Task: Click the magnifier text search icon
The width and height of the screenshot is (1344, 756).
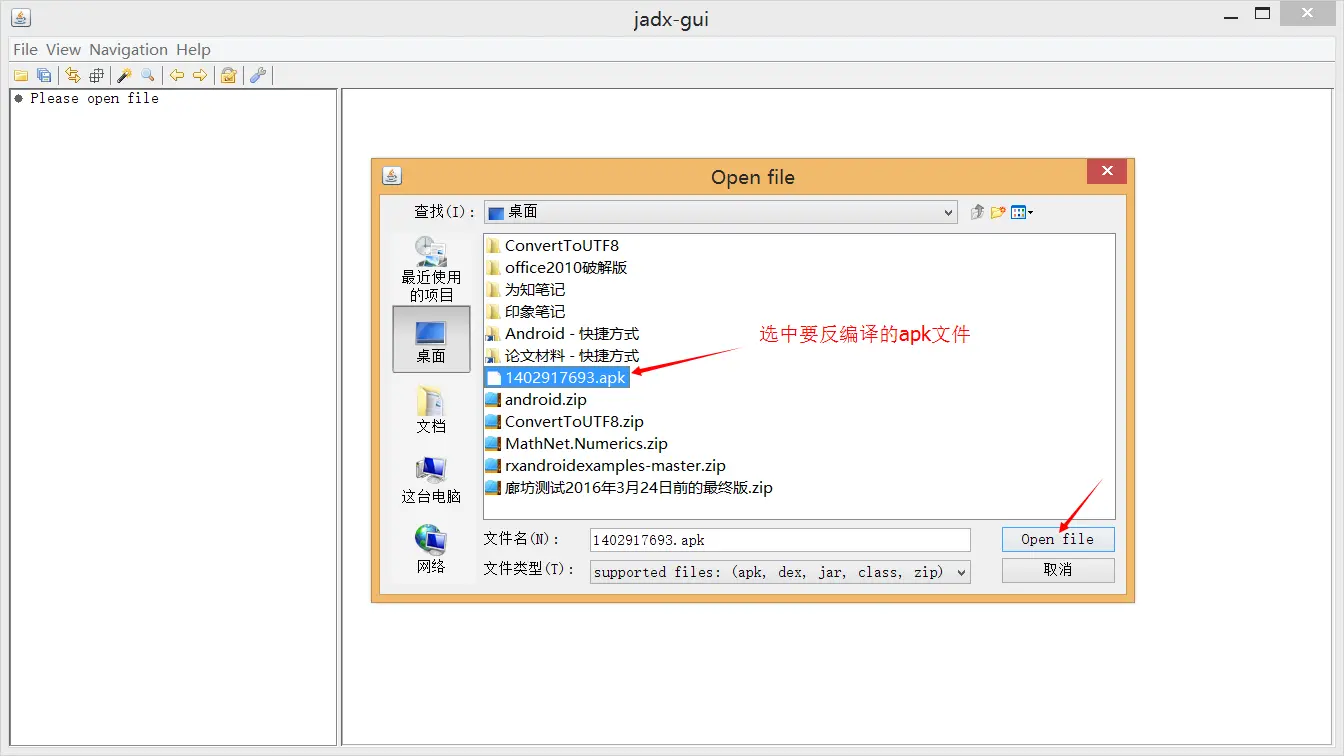Action: pos(148,75)
